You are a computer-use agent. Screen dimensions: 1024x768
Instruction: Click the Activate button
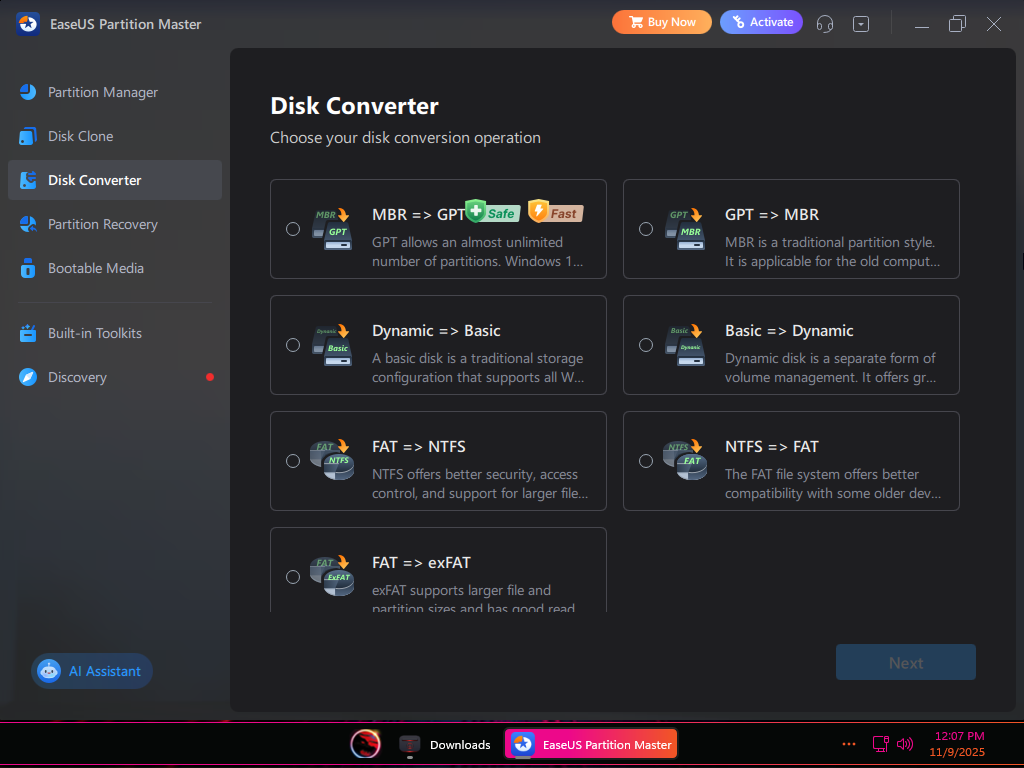[761, 22]
